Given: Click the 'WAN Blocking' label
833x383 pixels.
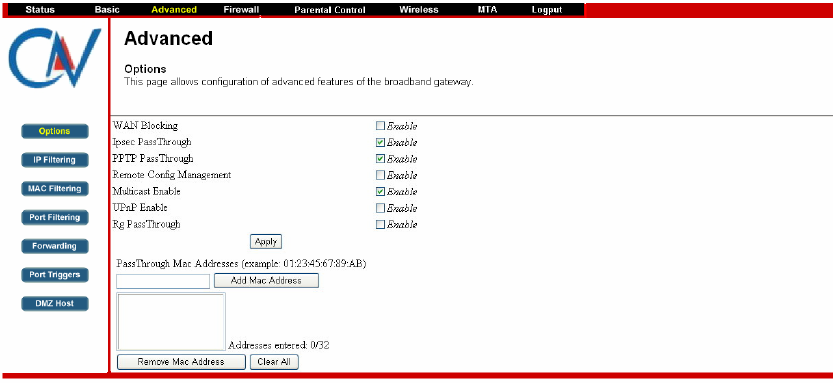Looking at the screenshot, I should point(145,126).
